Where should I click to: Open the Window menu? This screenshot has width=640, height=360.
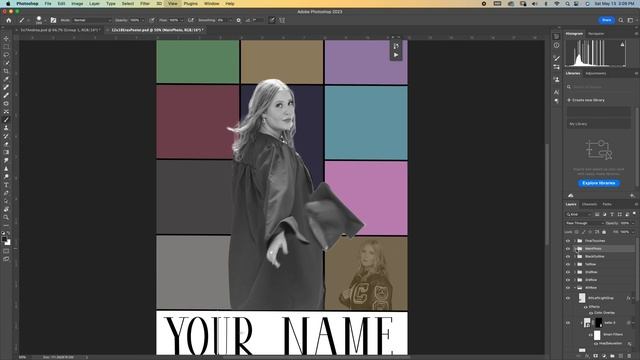click(211, 4)
